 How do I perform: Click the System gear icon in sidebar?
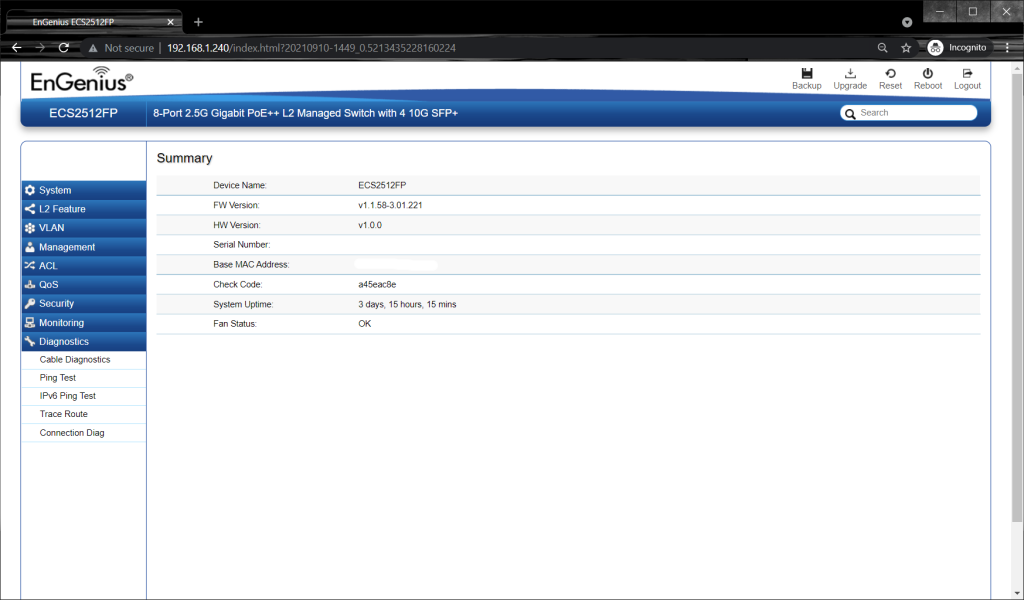pos(29,190)
